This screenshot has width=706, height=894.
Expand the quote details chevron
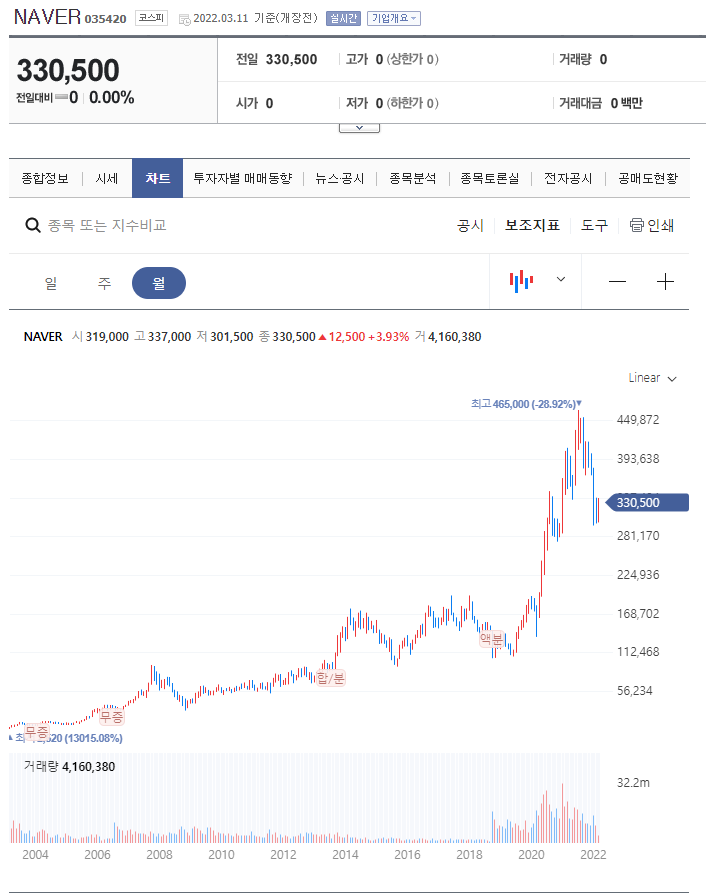359,128
